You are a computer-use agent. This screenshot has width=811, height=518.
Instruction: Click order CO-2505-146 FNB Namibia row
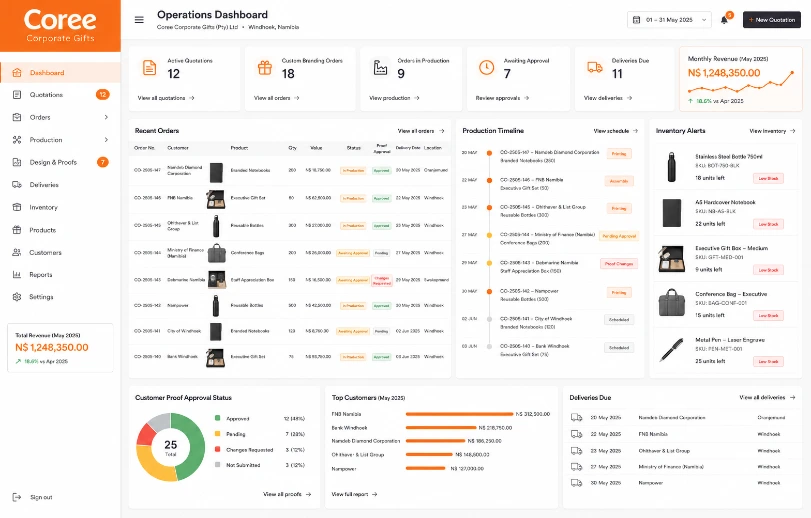point(289,198)
